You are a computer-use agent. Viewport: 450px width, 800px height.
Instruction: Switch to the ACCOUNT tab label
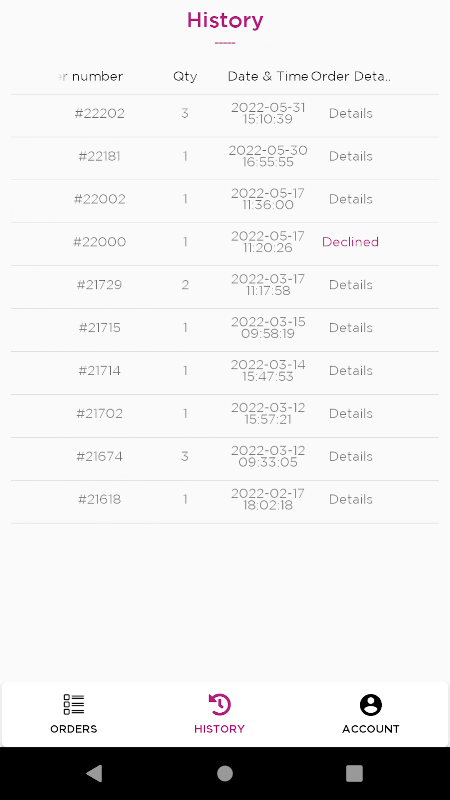371,729
